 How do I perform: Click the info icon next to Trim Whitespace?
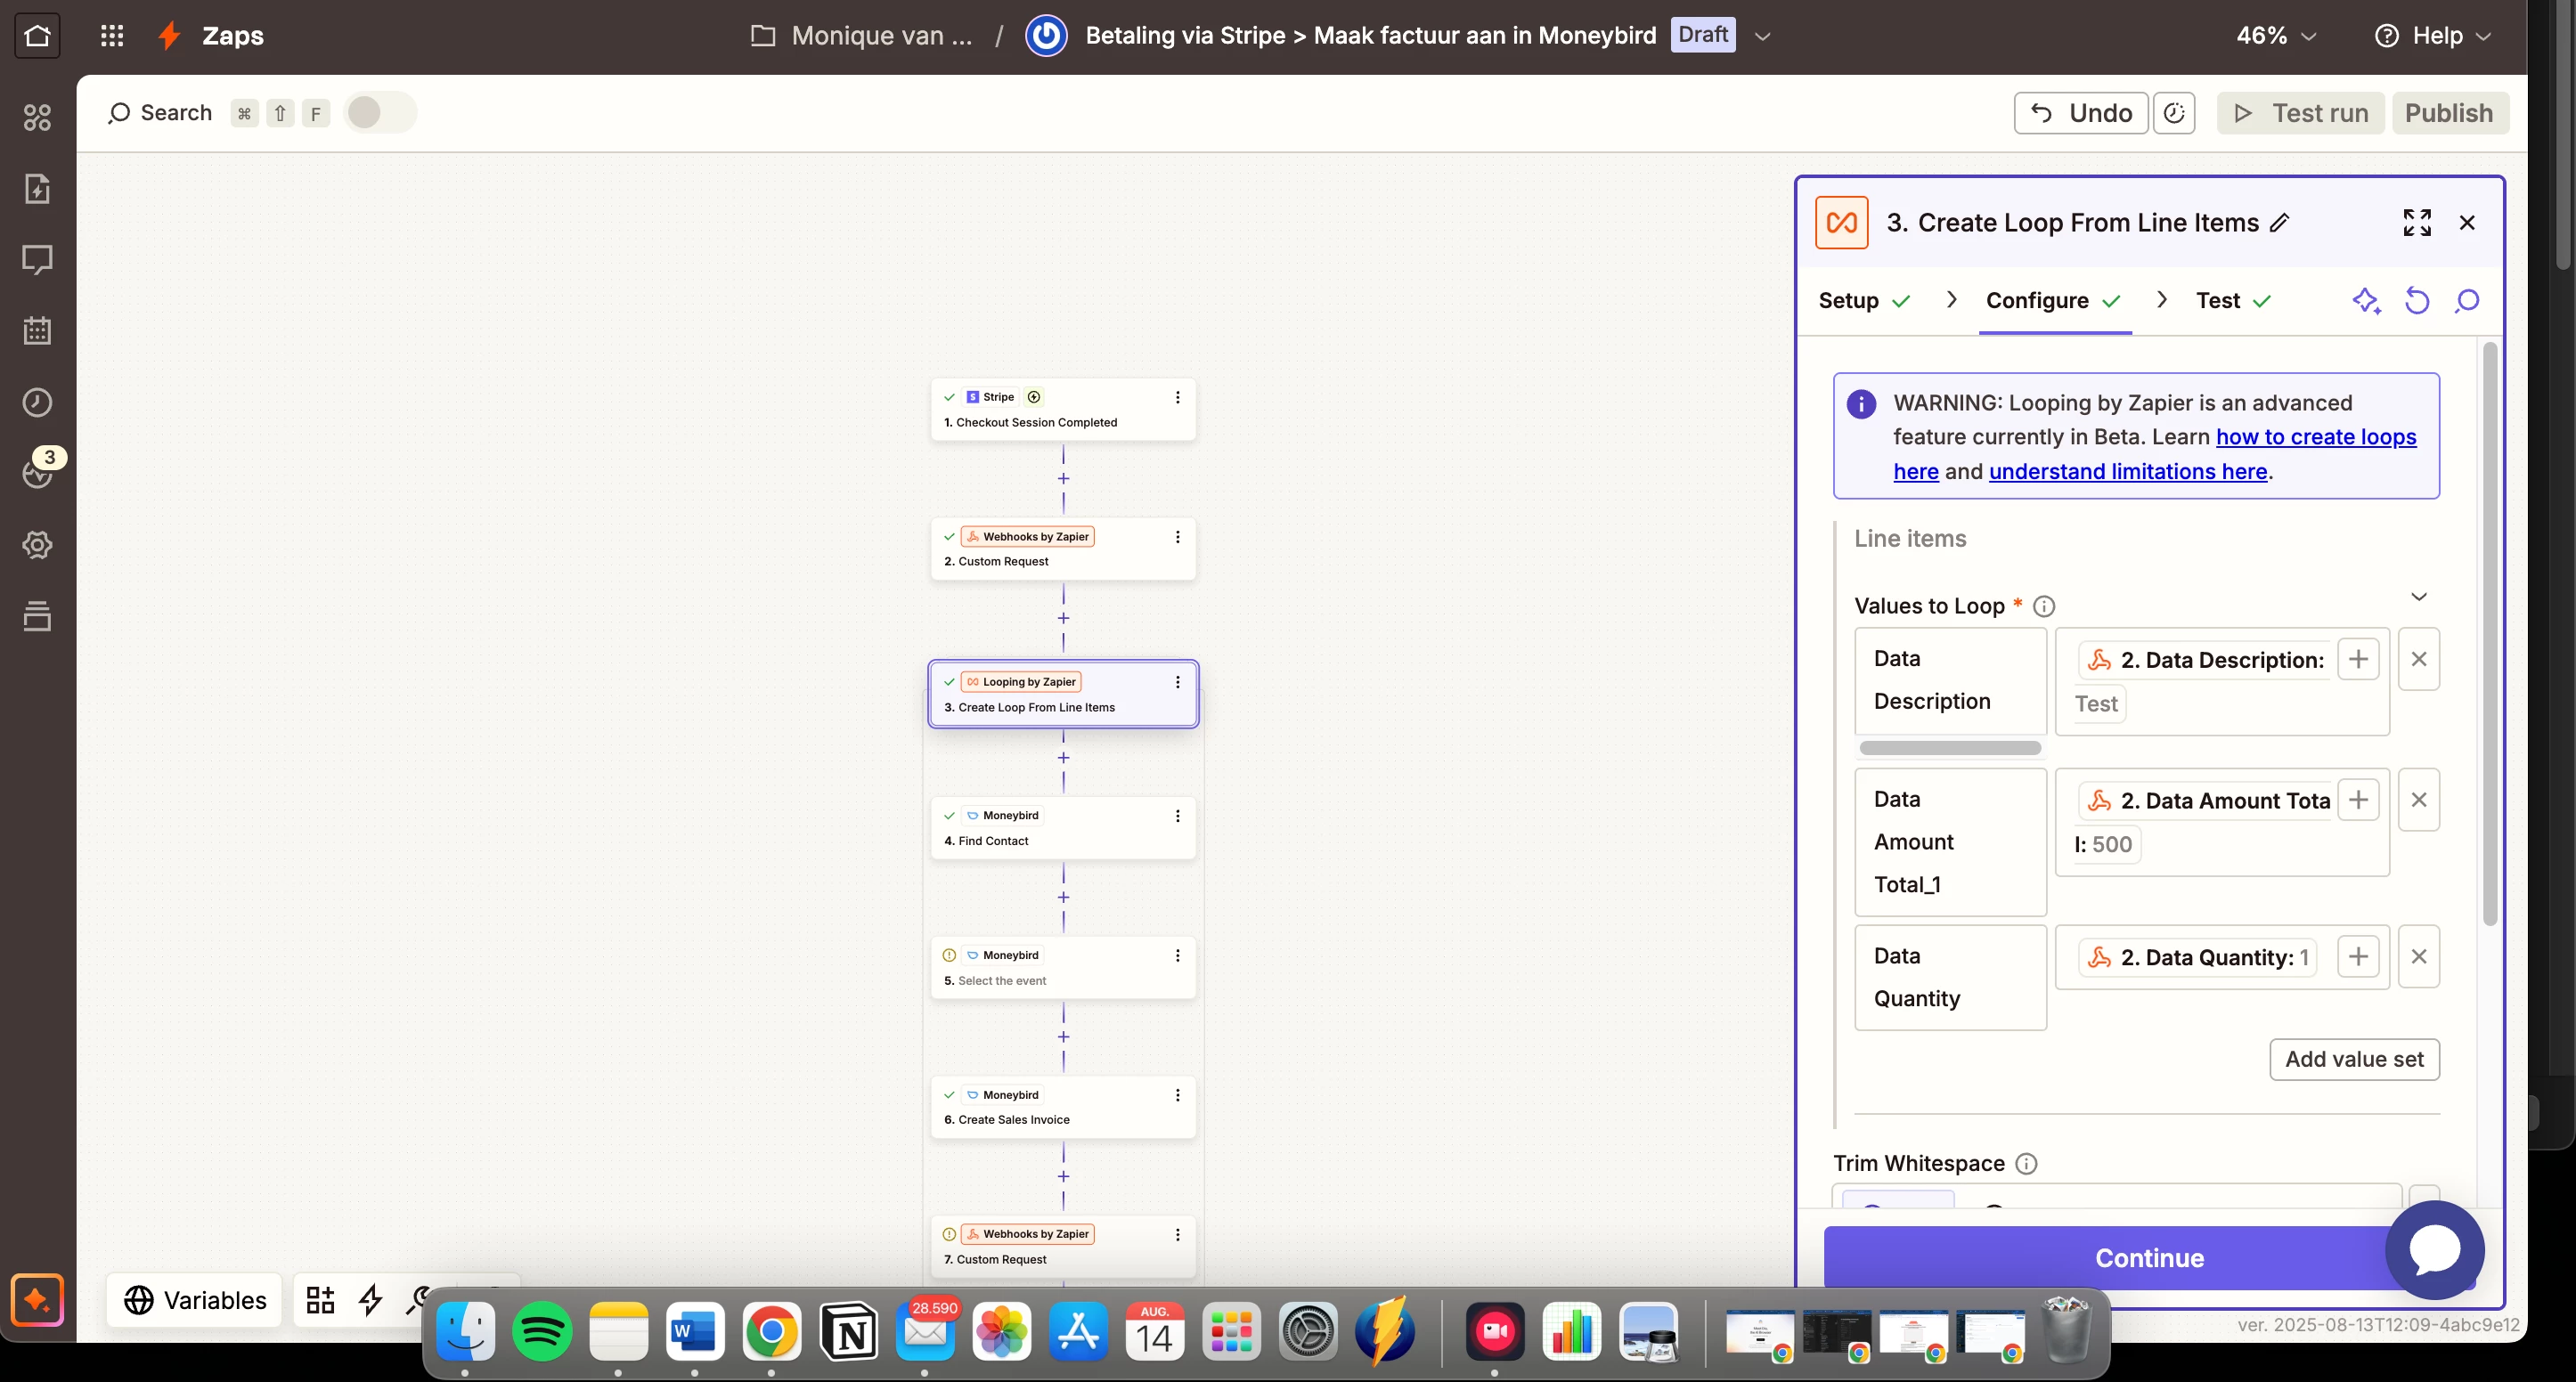click(x=2026, y=1164)
